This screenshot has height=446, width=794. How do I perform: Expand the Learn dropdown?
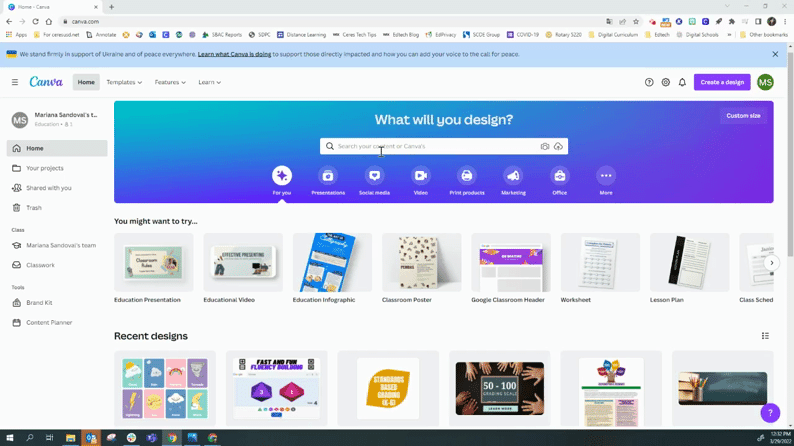209,82
